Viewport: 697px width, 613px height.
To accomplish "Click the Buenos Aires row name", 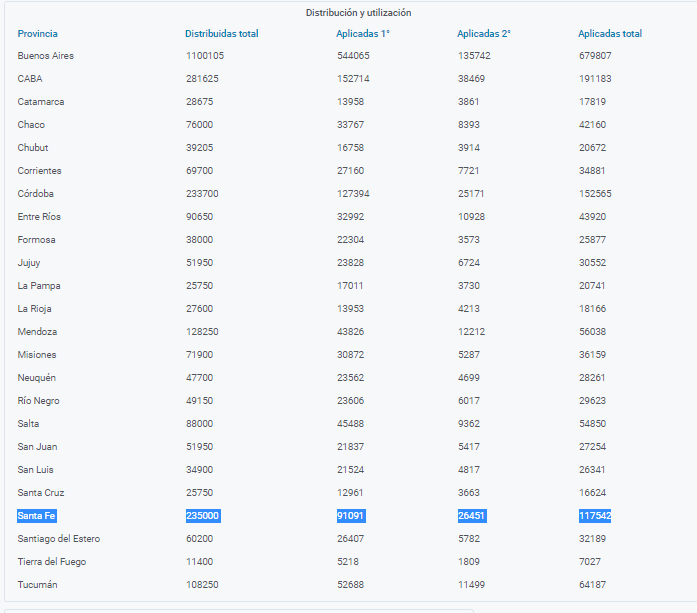I will [x=45, y=56].
